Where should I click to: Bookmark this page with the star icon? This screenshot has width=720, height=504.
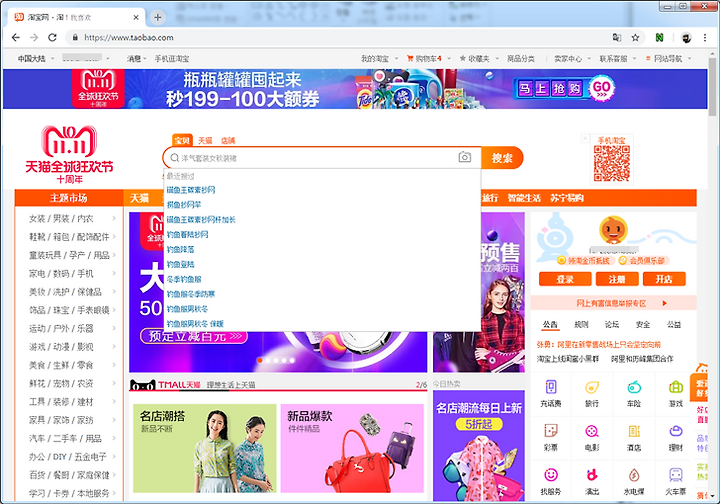pyautogui.click(x=635, y=38)
